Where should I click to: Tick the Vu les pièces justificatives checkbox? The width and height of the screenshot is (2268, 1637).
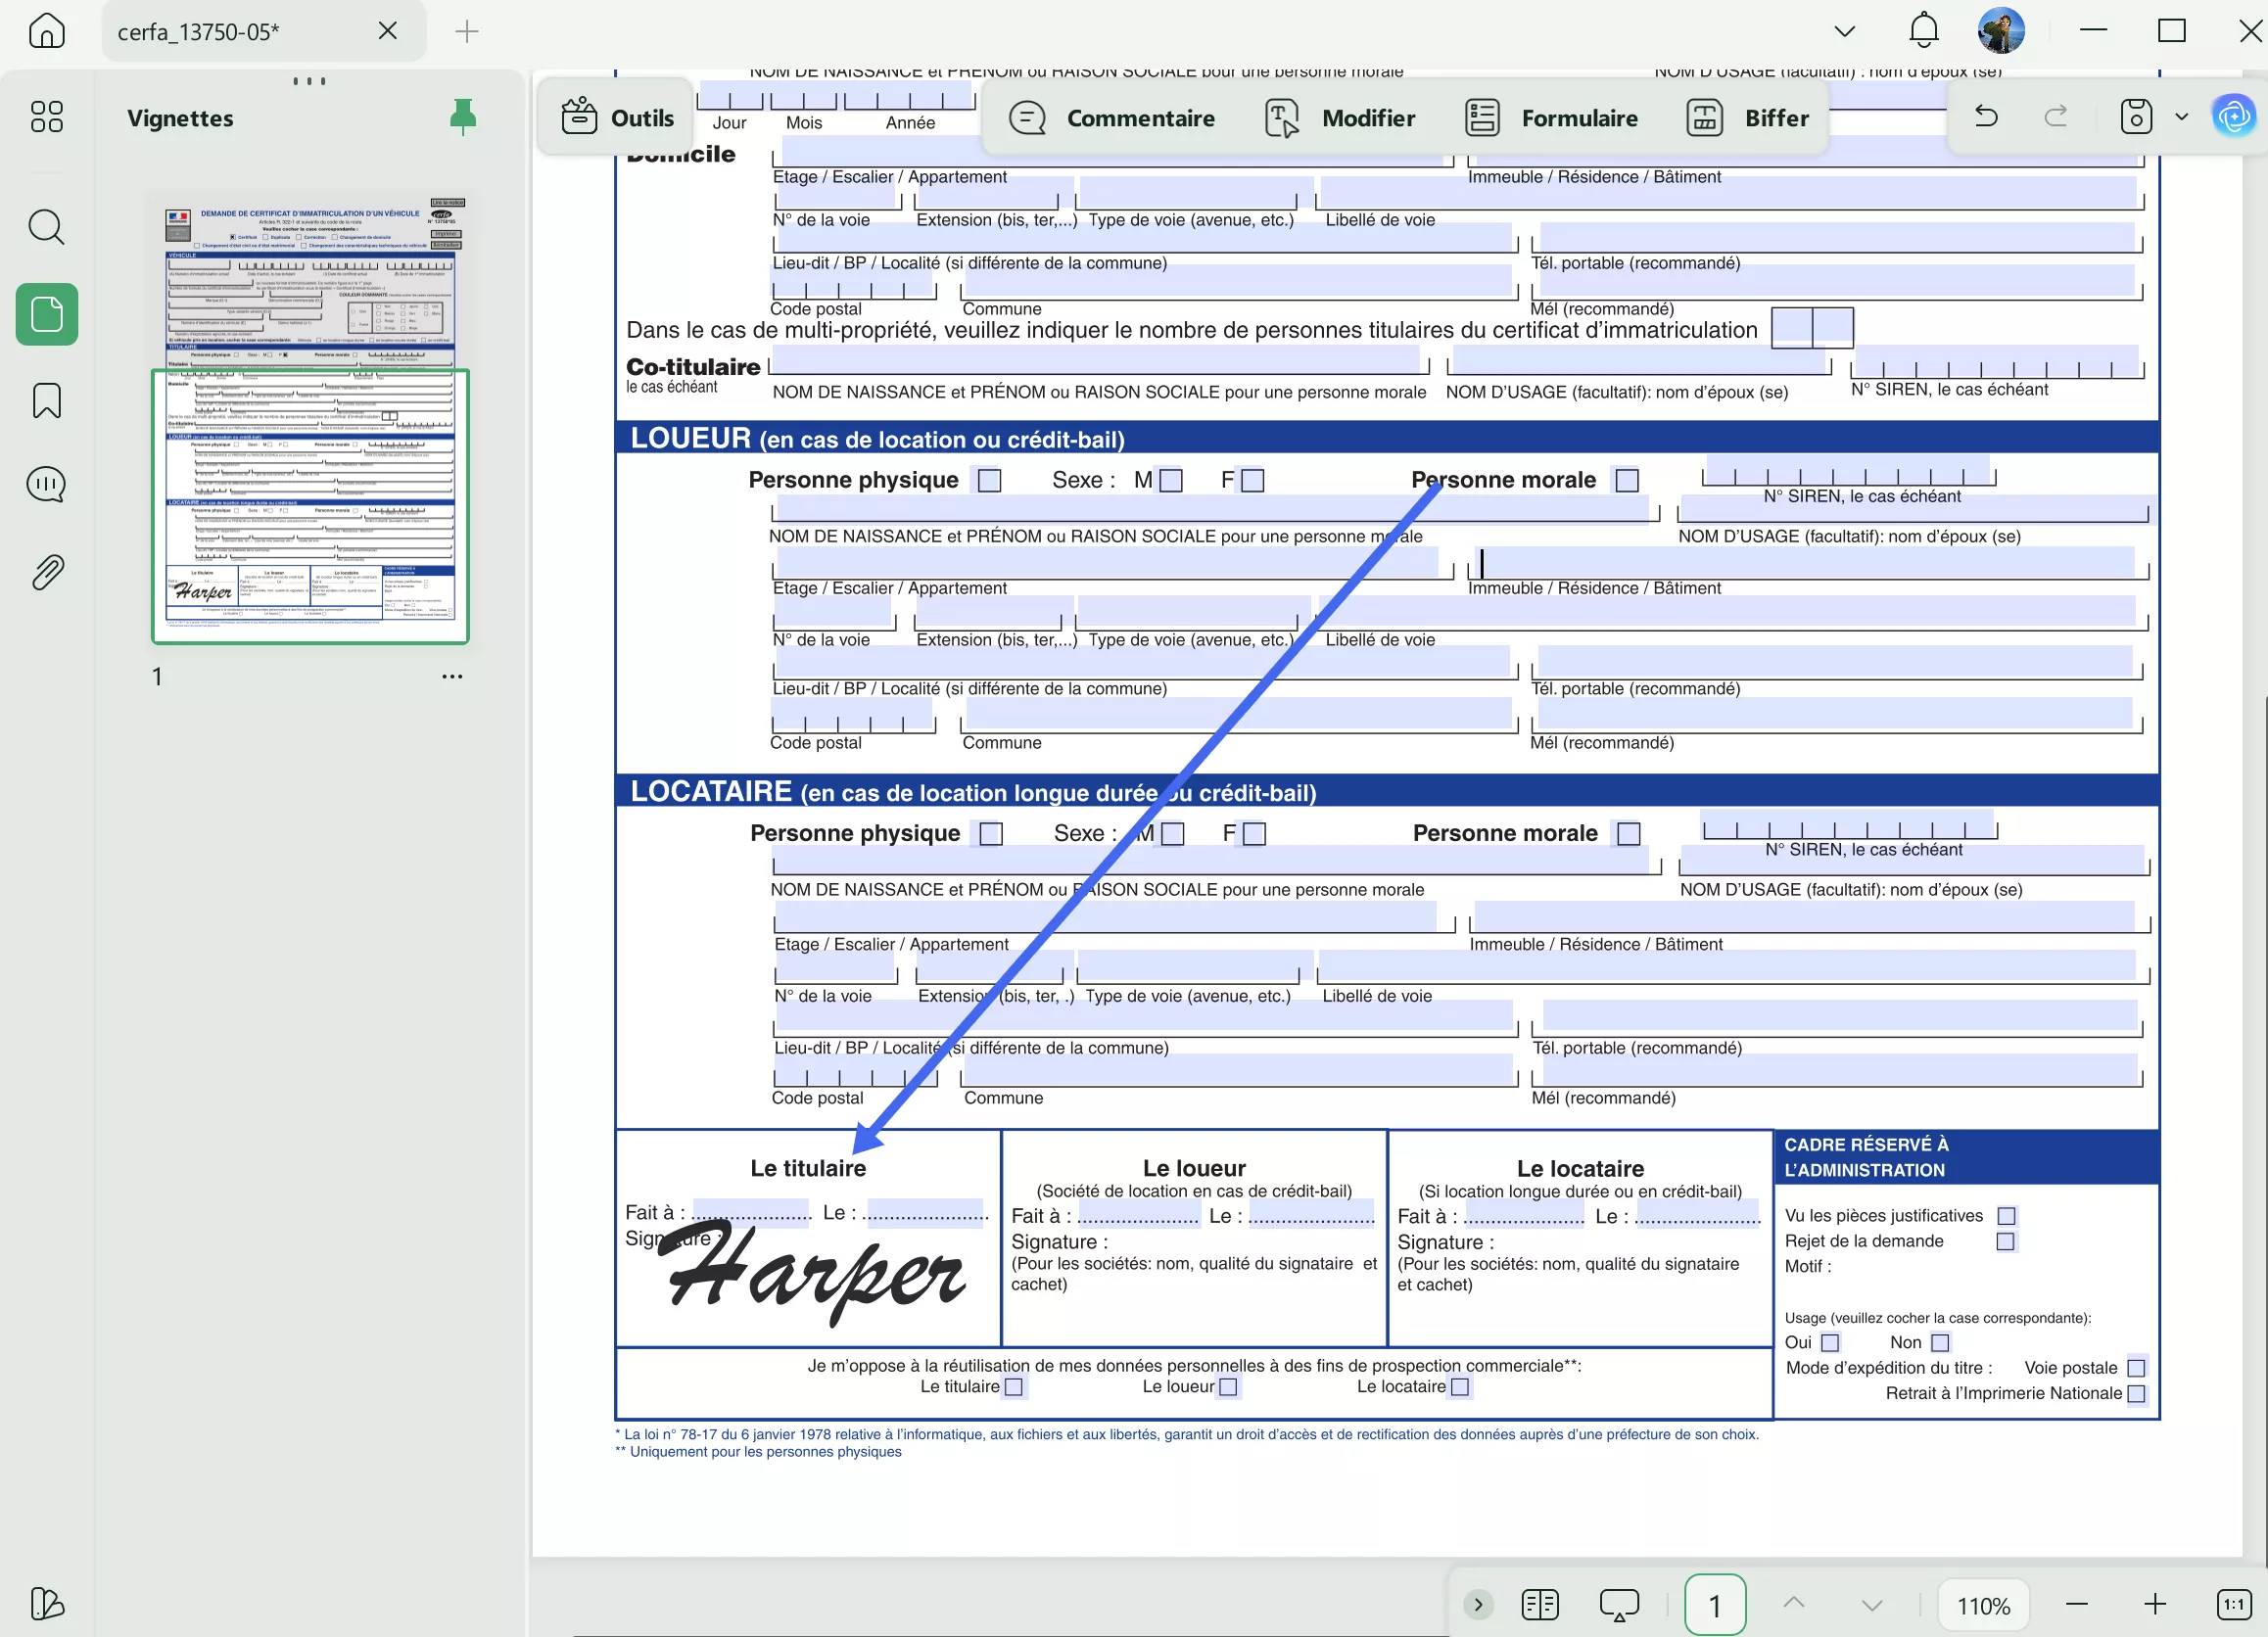[2007, 1215]
